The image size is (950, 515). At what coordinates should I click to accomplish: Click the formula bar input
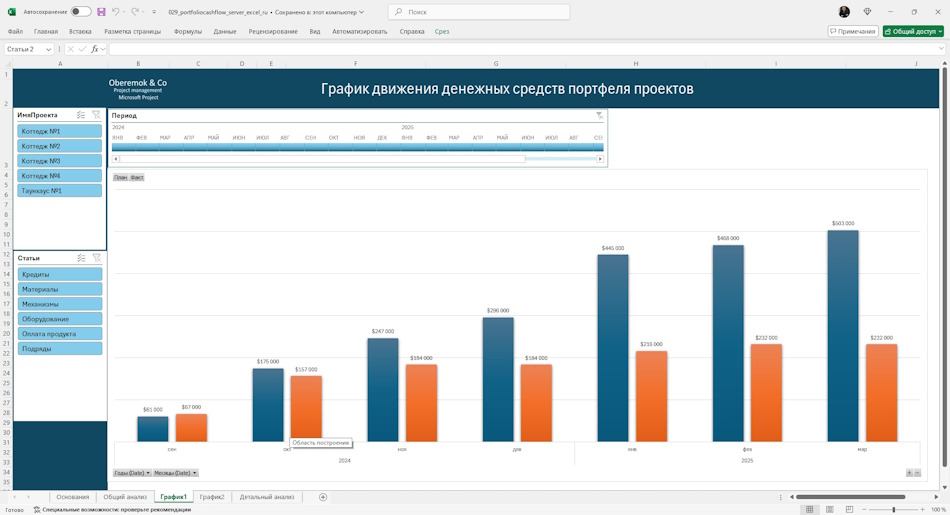pos(523,49)
